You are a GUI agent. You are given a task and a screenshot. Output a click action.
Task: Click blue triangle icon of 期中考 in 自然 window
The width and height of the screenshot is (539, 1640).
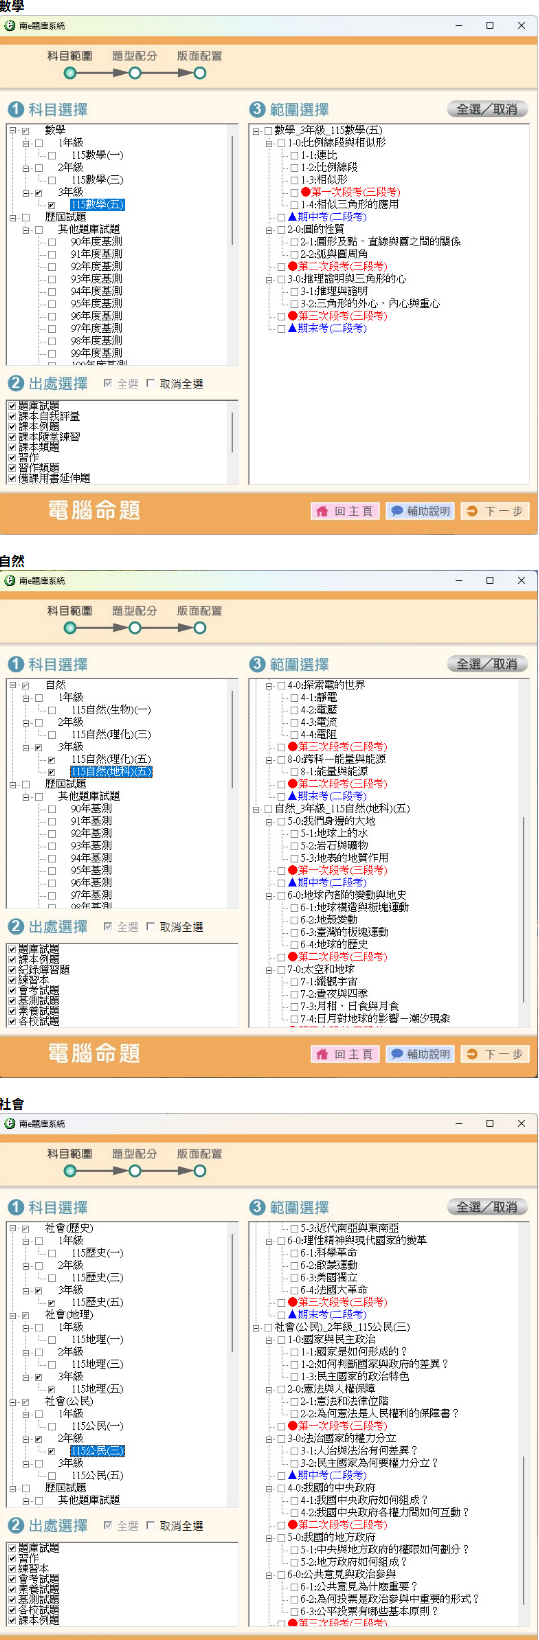pos(292,883)
